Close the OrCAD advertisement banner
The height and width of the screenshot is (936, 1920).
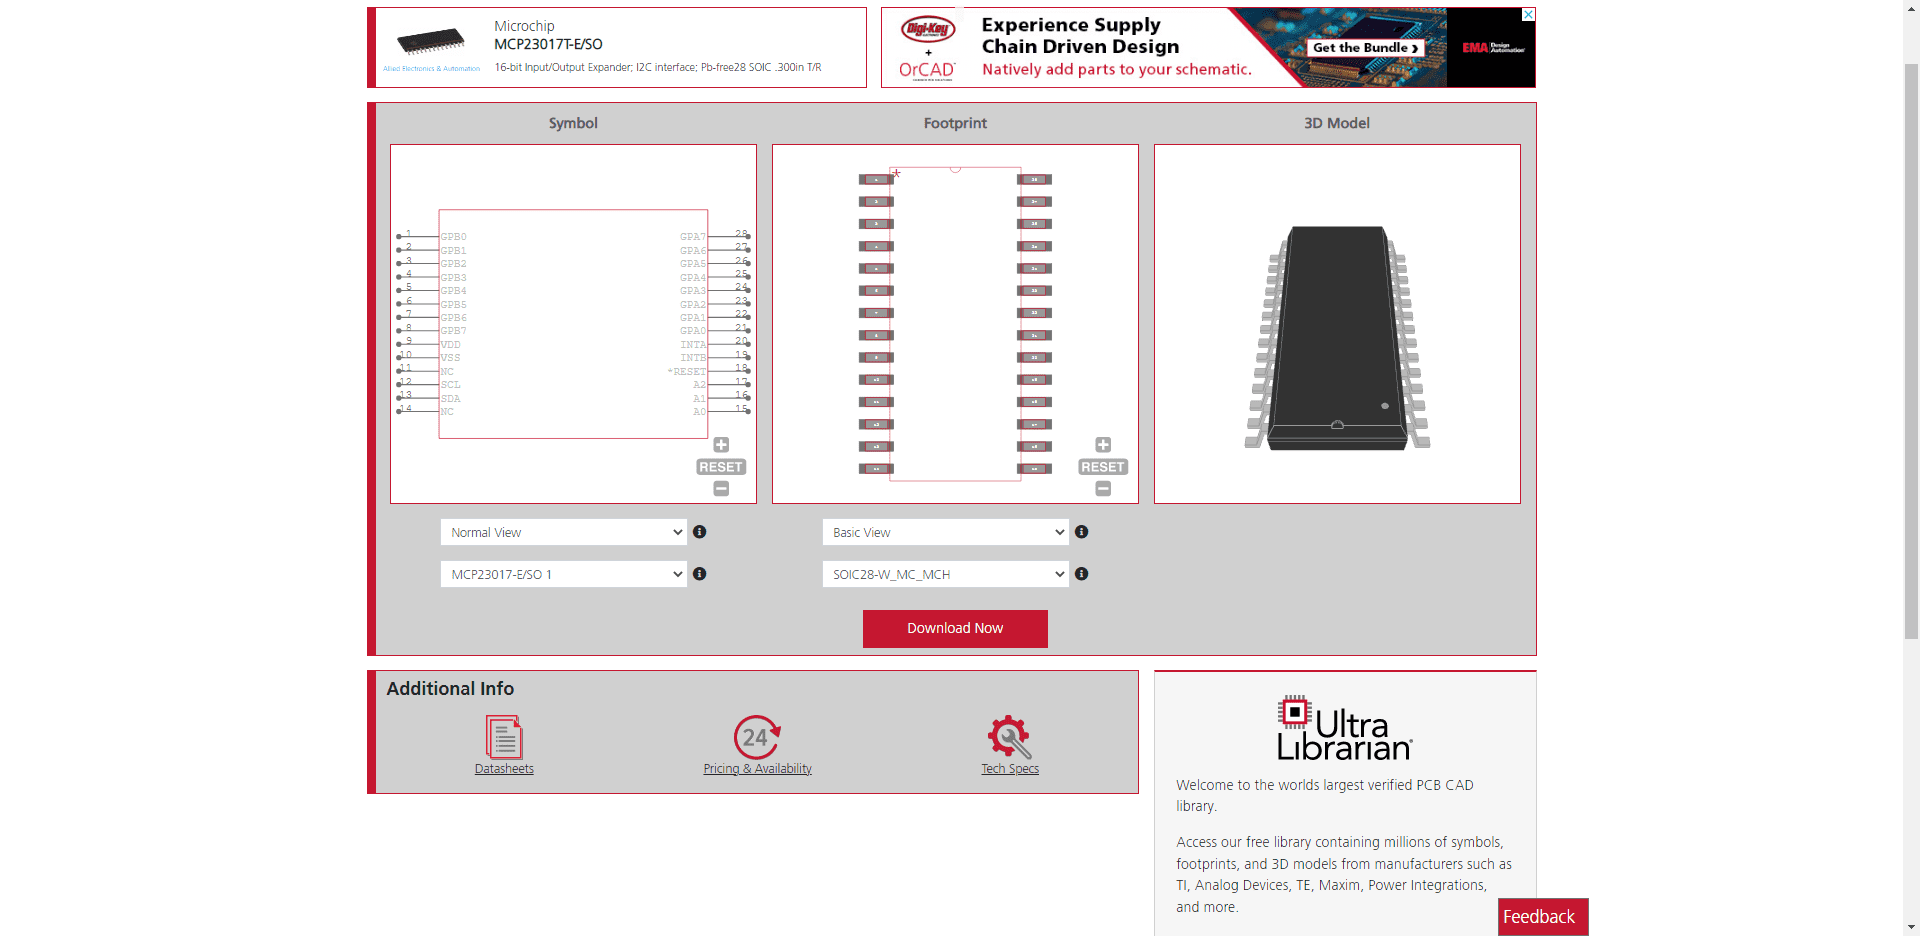1528,14
